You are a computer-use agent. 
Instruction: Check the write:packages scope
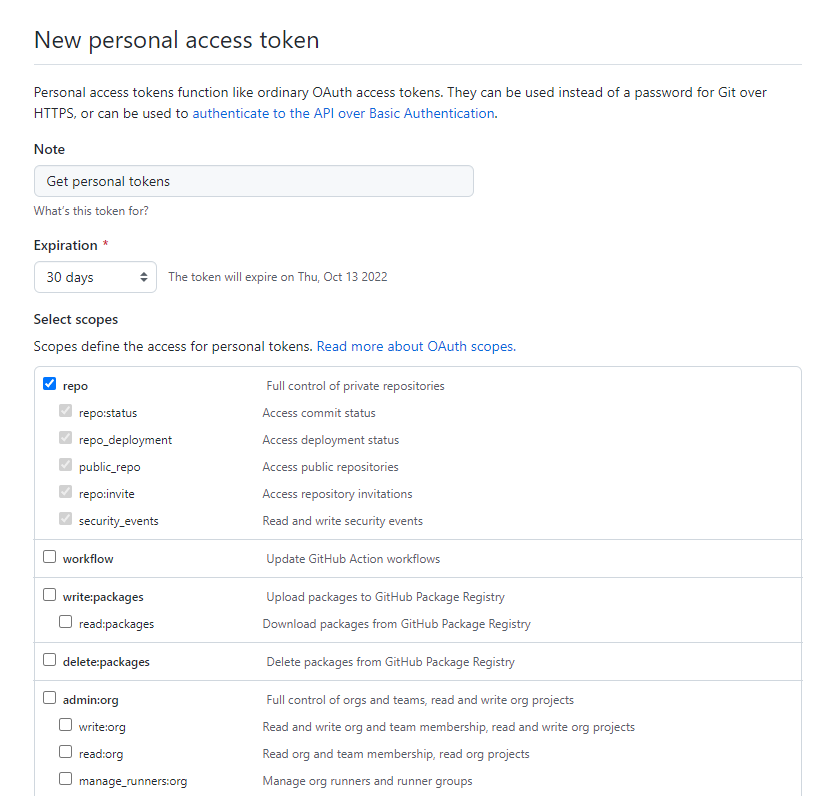click(50, 595)
